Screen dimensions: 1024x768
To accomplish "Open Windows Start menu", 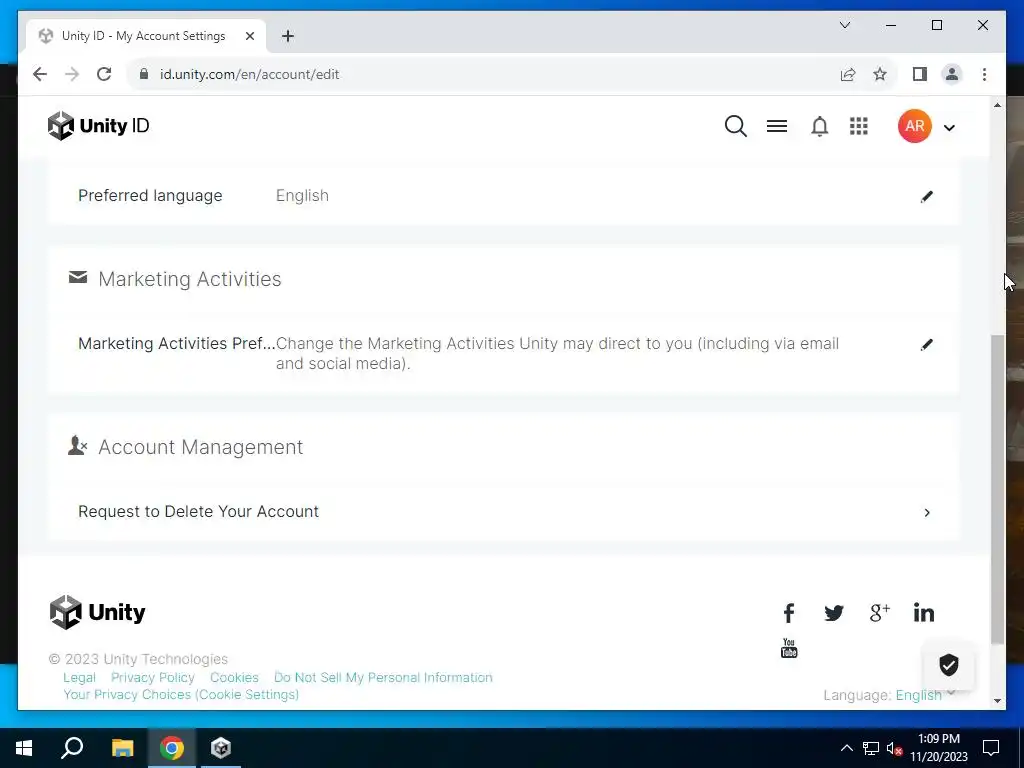I will 24,748.
